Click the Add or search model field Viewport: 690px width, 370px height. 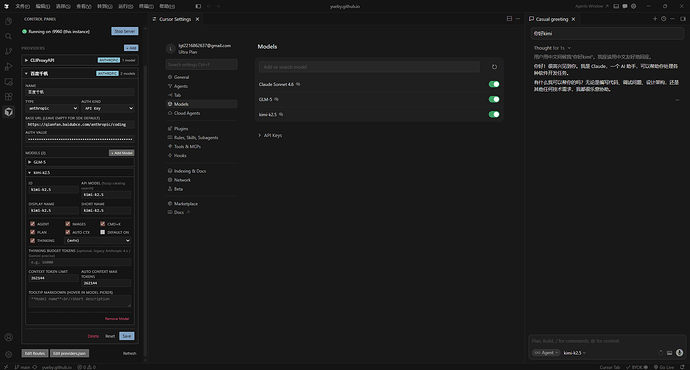point(369,67)
